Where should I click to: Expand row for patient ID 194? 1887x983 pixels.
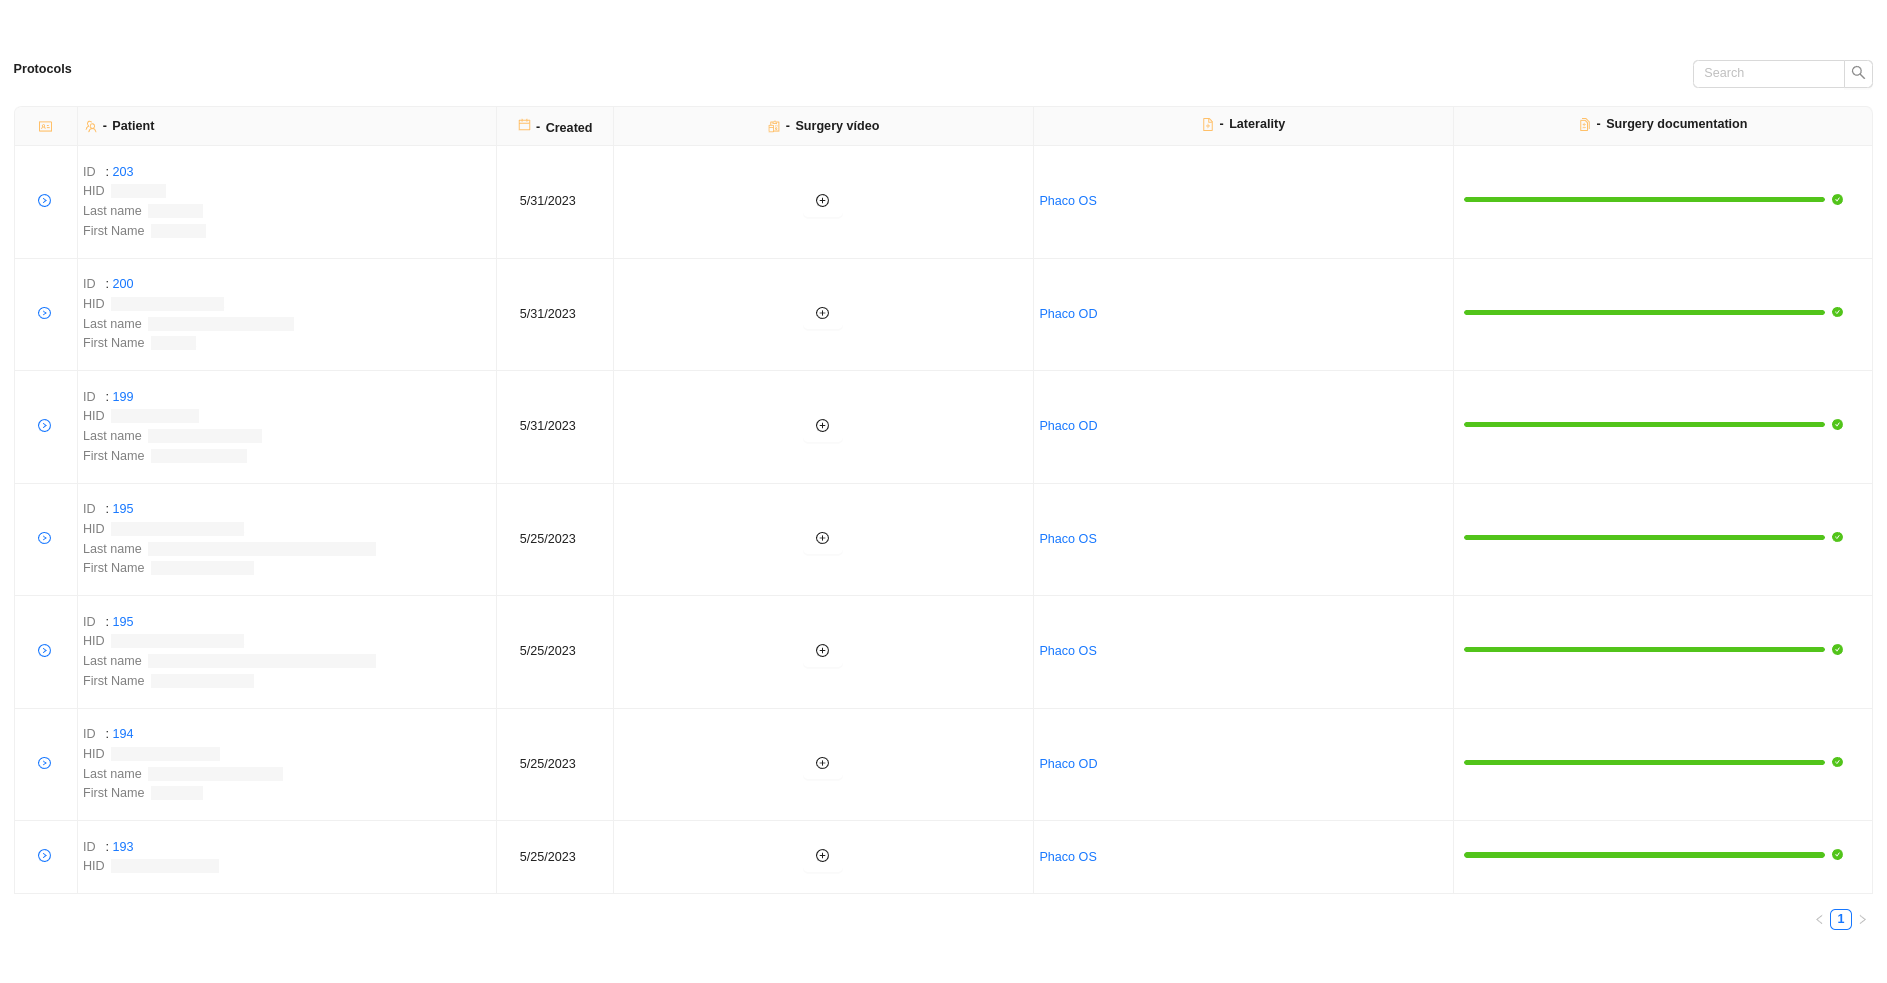coord(45,763)
